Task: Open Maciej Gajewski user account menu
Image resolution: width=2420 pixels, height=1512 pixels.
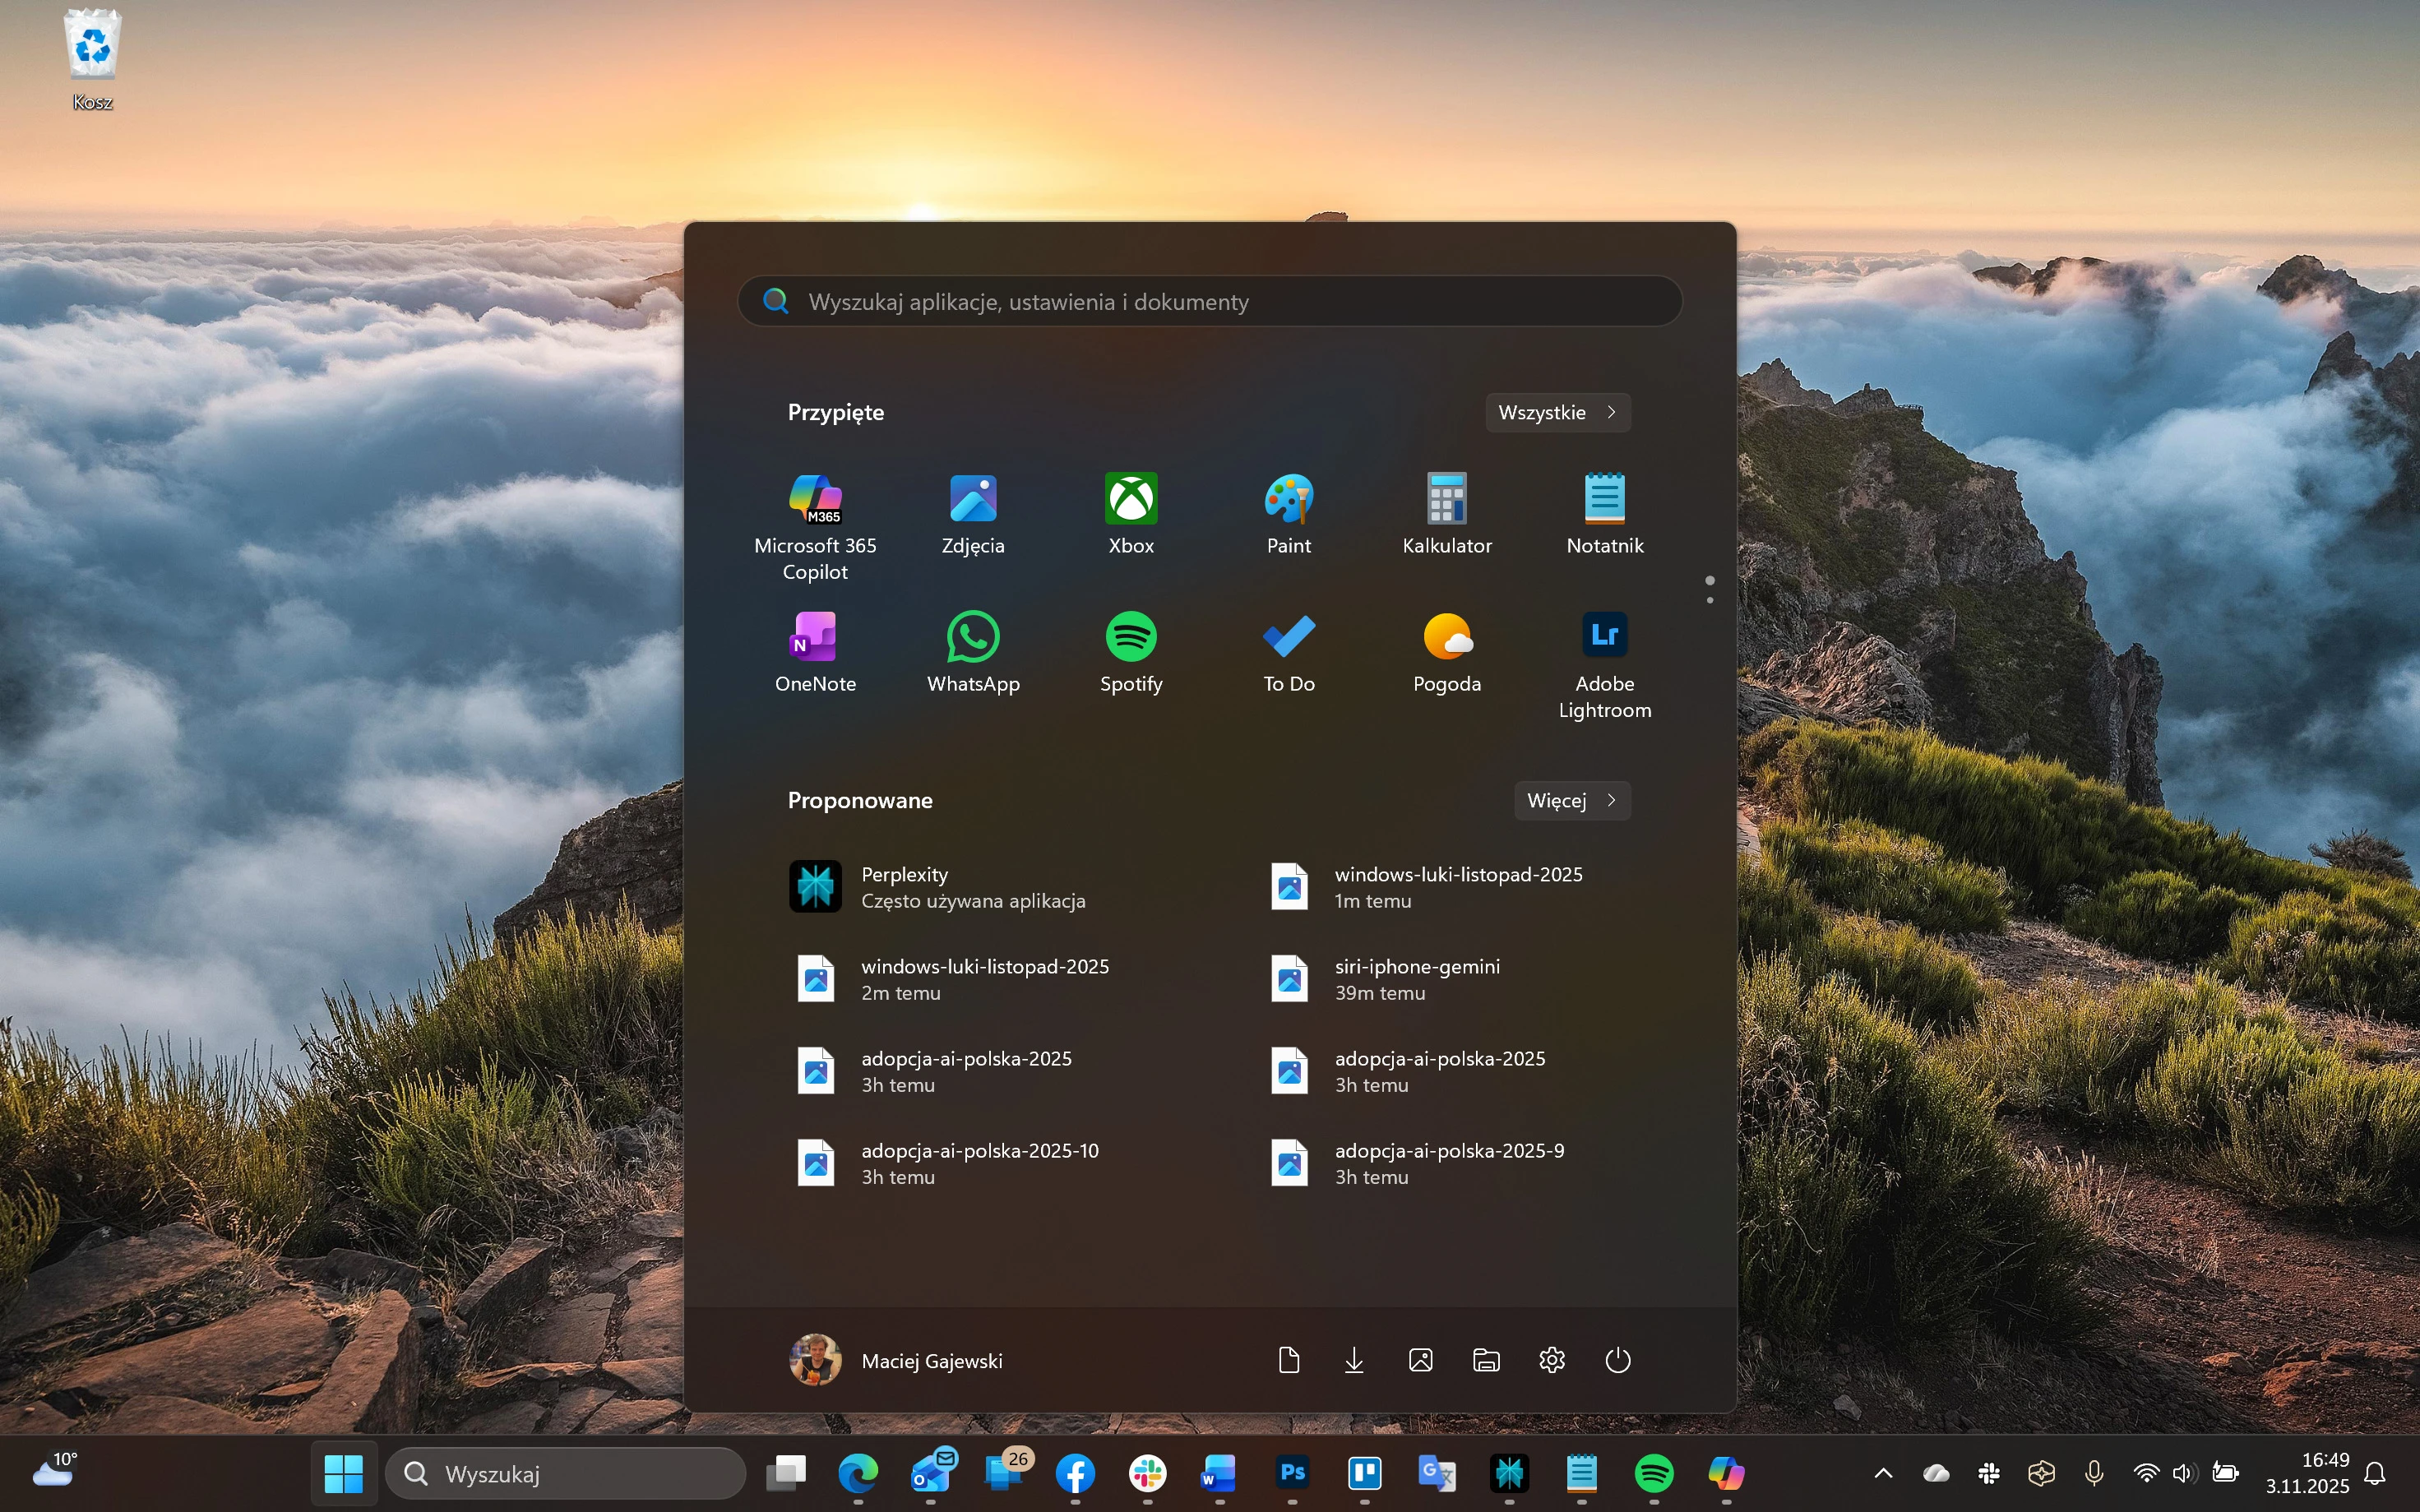Action: click(896, 1360)
